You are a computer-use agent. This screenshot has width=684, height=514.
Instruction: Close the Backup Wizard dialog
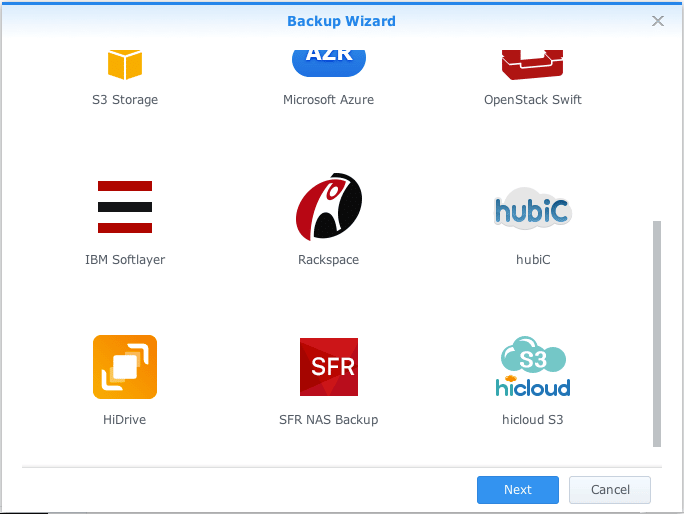coord(658,21)
